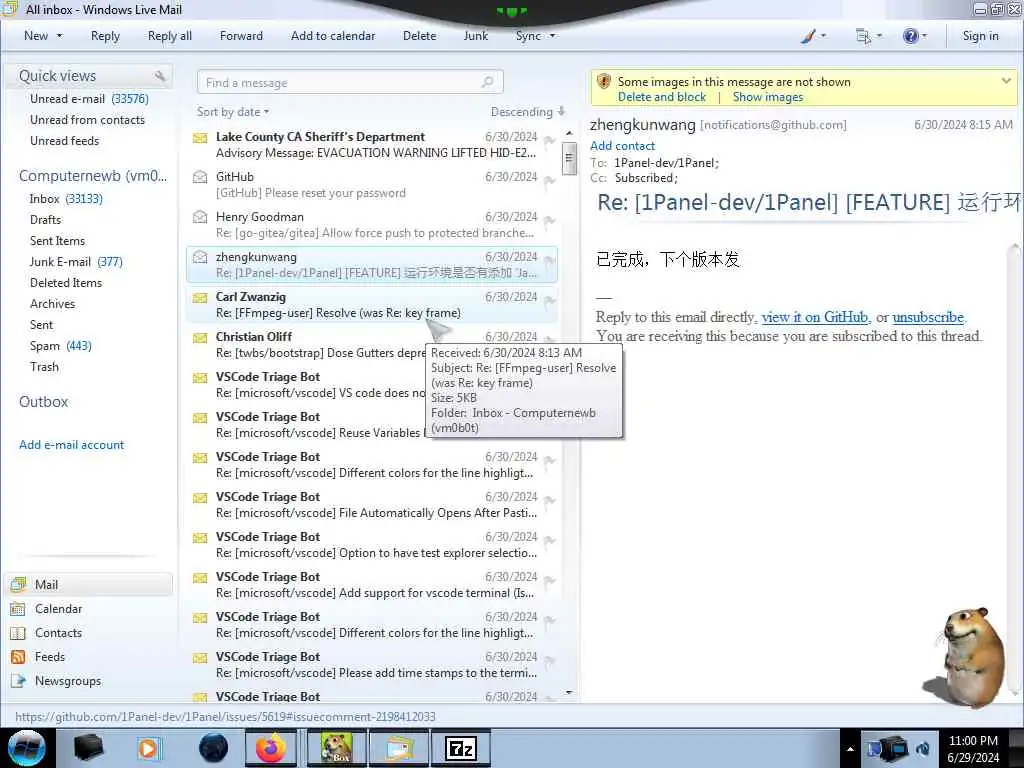Delete the selected message
Image resolution: width=1024 pixels, height=768 pixels.
419,36
